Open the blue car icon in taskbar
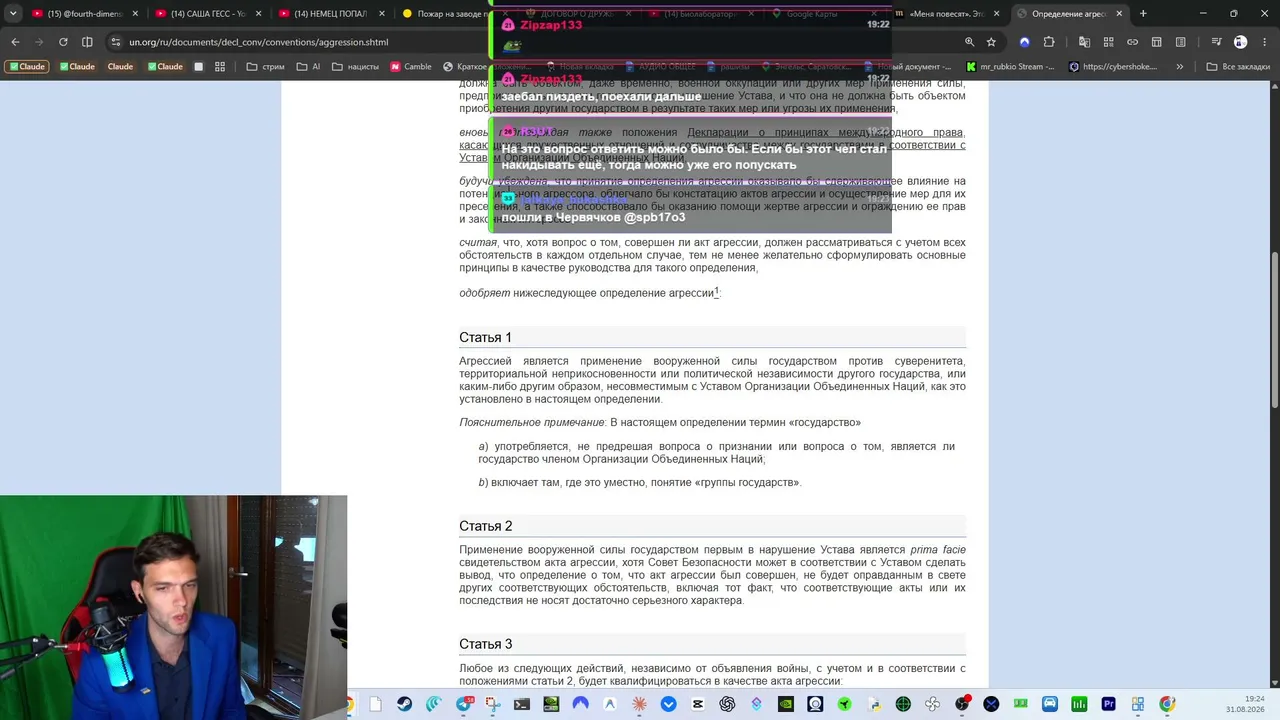This screenshot has height=720, width=1280. click(x=1050, y=704)
